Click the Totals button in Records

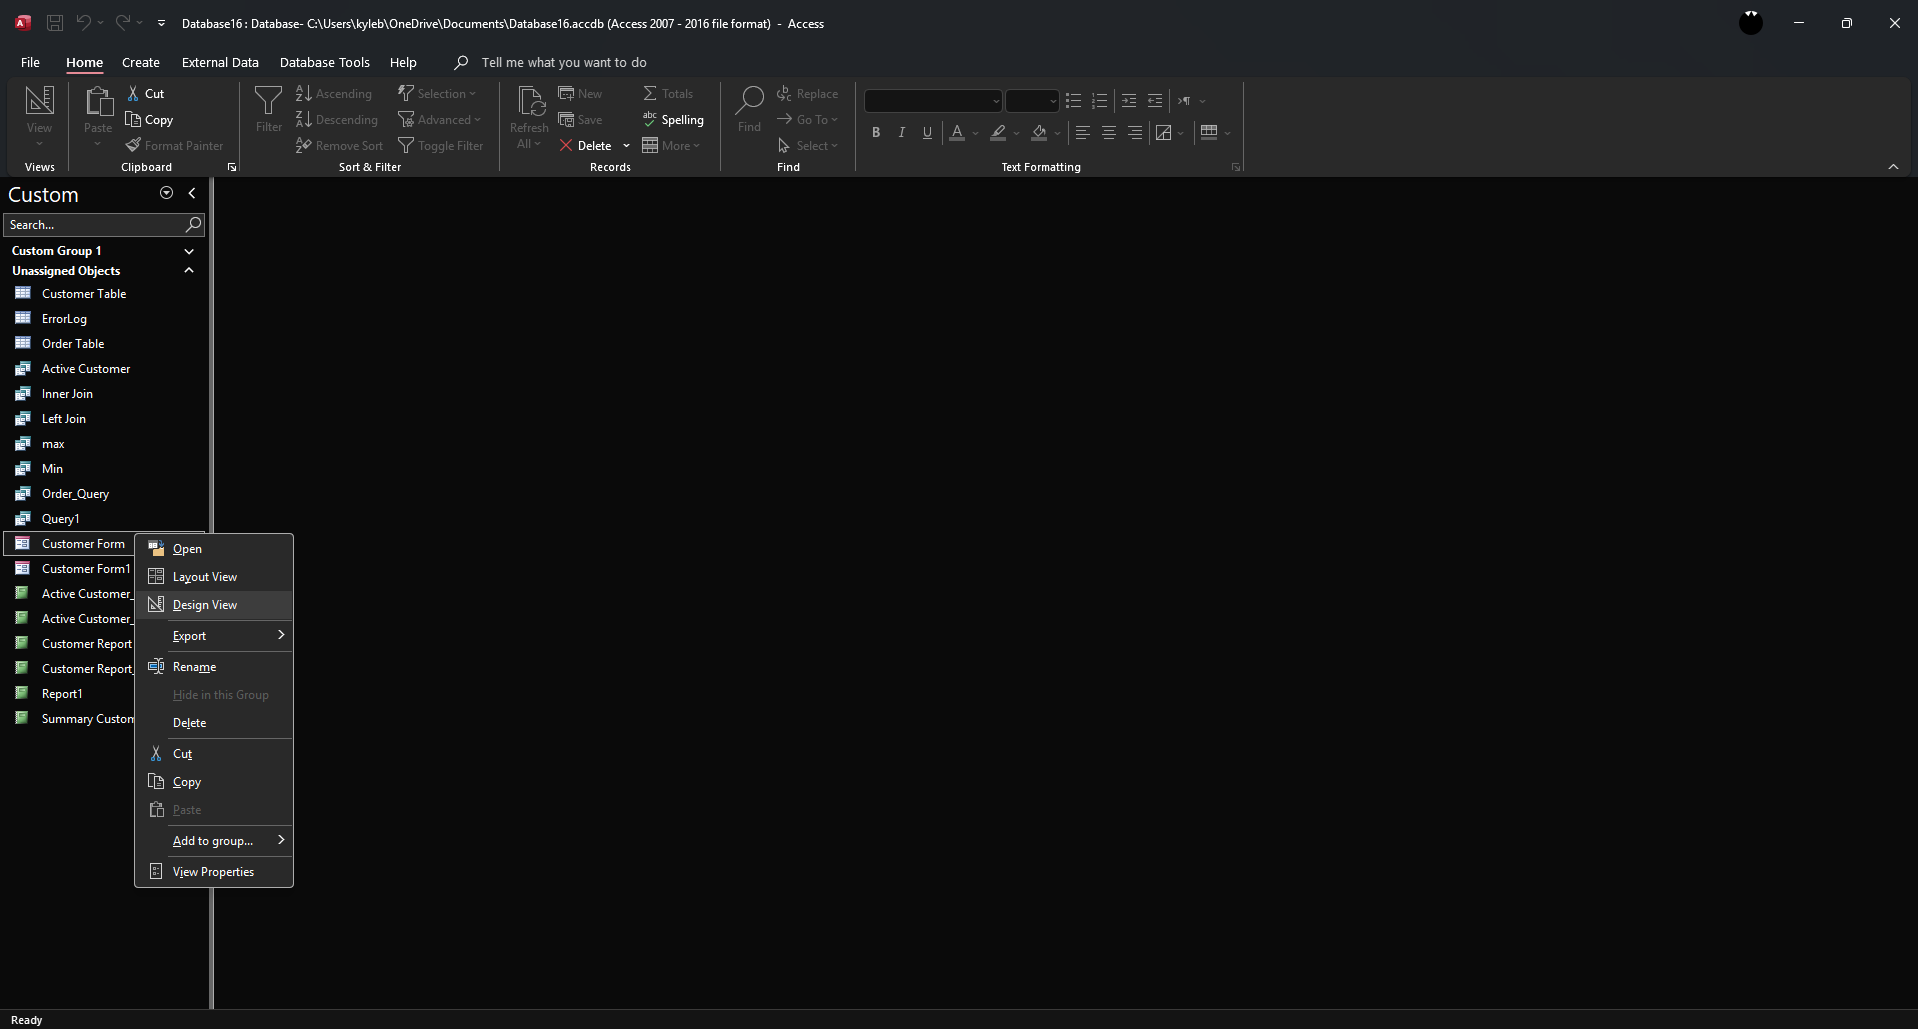pyautogui.click(x=668, y=93)
